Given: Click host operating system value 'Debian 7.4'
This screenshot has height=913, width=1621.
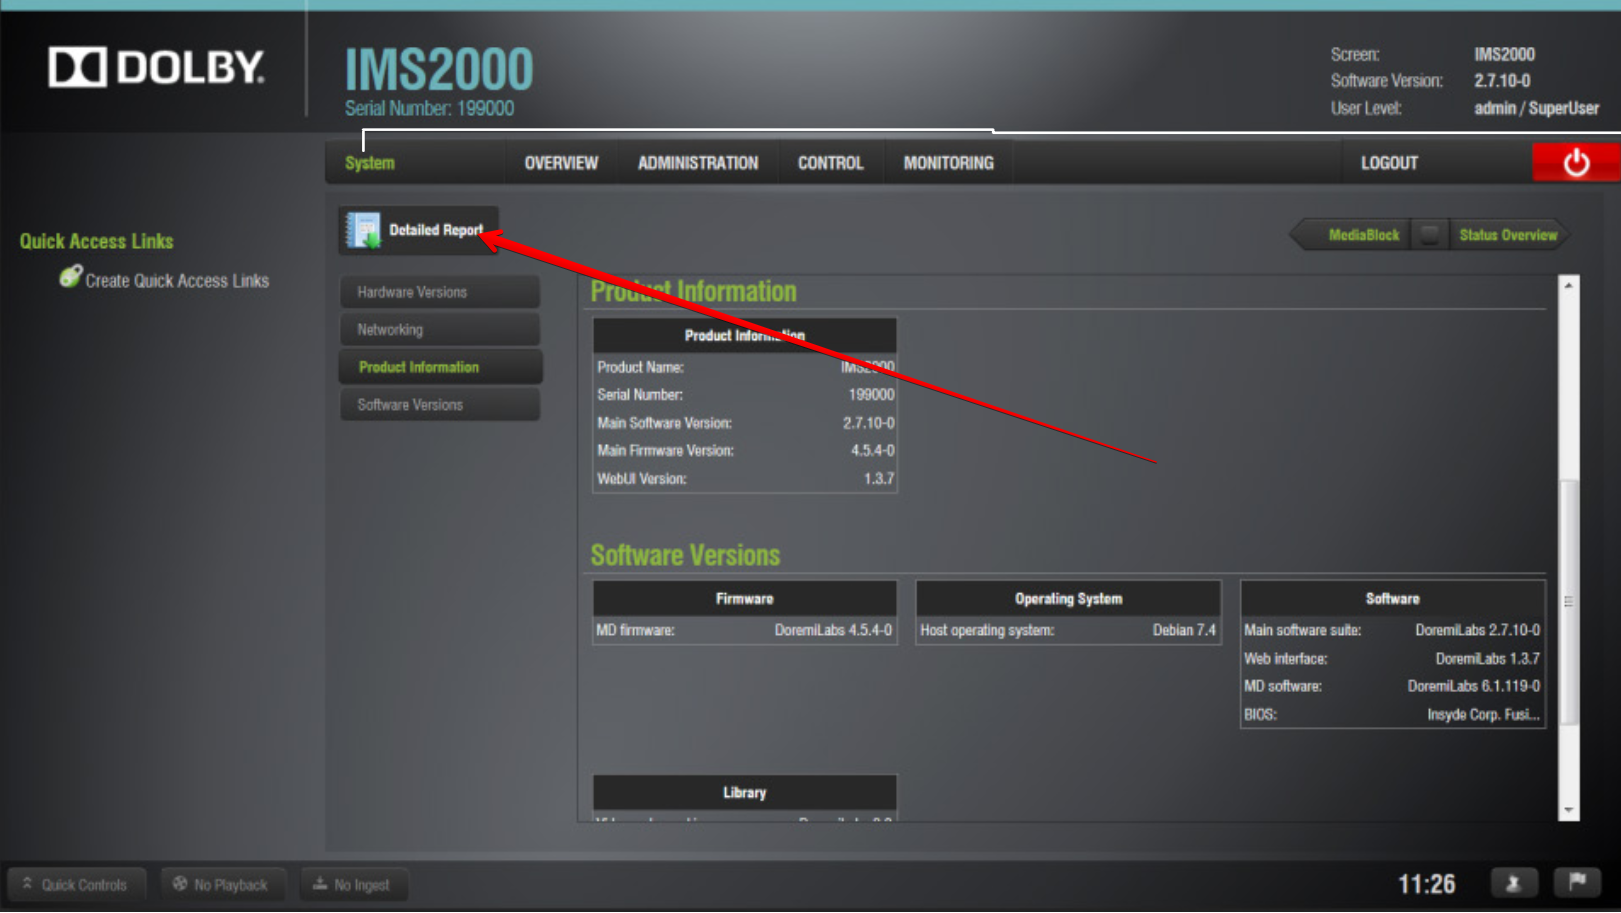Looking at the screenshot, I should (x=1184, y=630).
